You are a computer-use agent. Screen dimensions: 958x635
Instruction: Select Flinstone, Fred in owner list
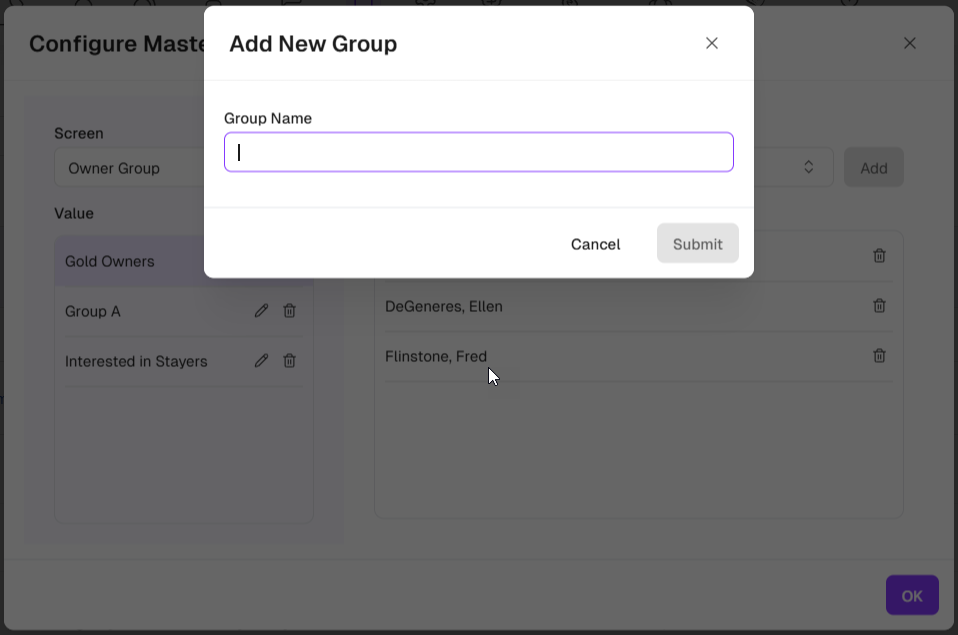click(x=436, y=356)
